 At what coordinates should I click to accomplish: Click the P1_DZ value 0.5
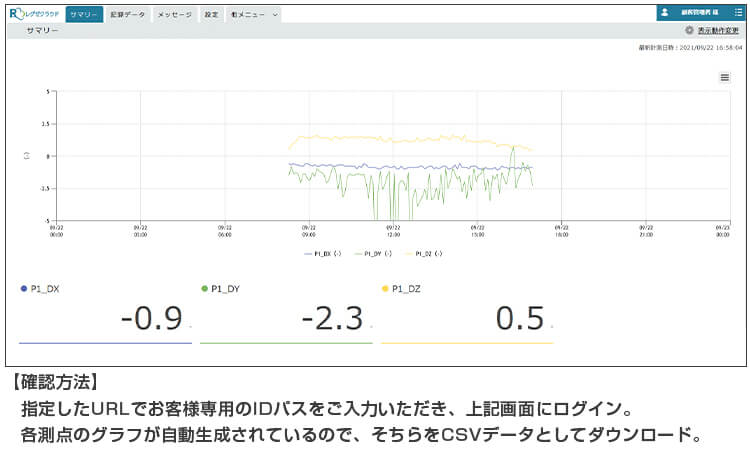(x=520, y=318)
